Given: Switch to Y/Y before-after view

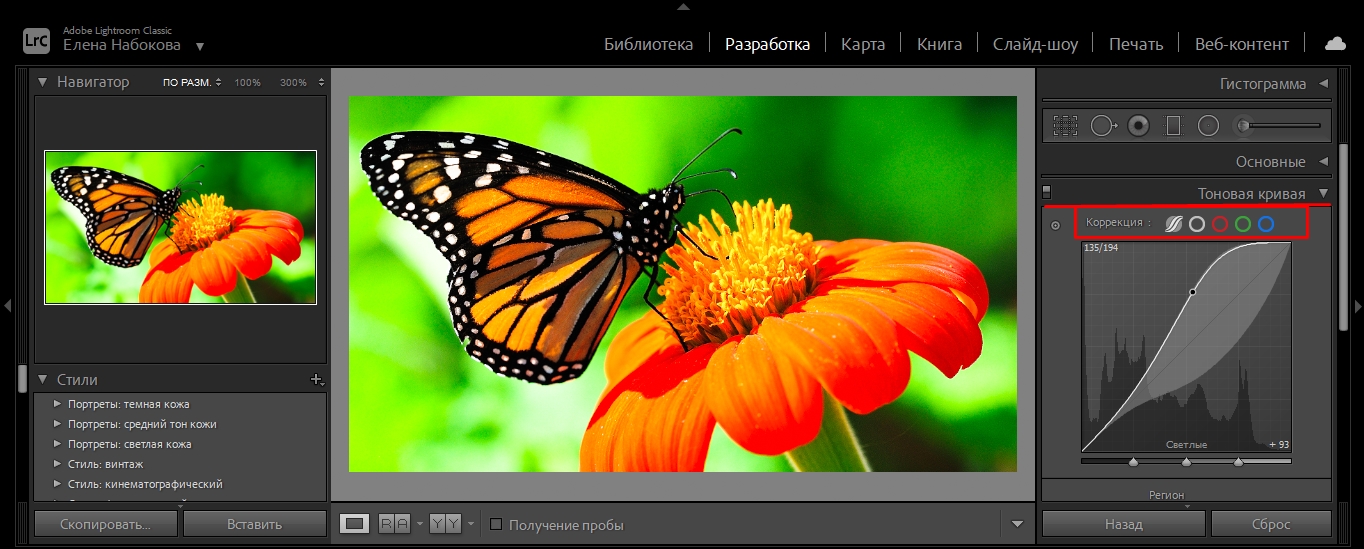Looking at the screenshot, I should point(444,523).
